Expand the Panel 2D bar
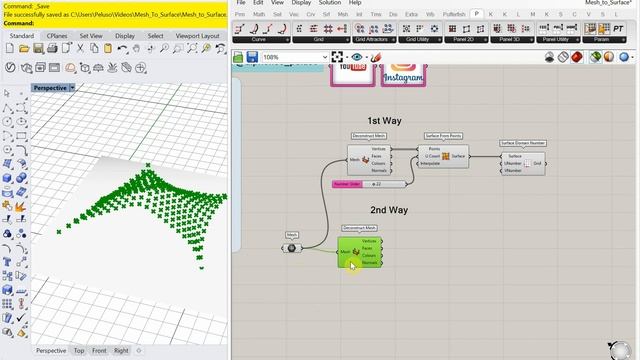Image resolution: width=640 pixels, height=360 pixels. [466, 40]
